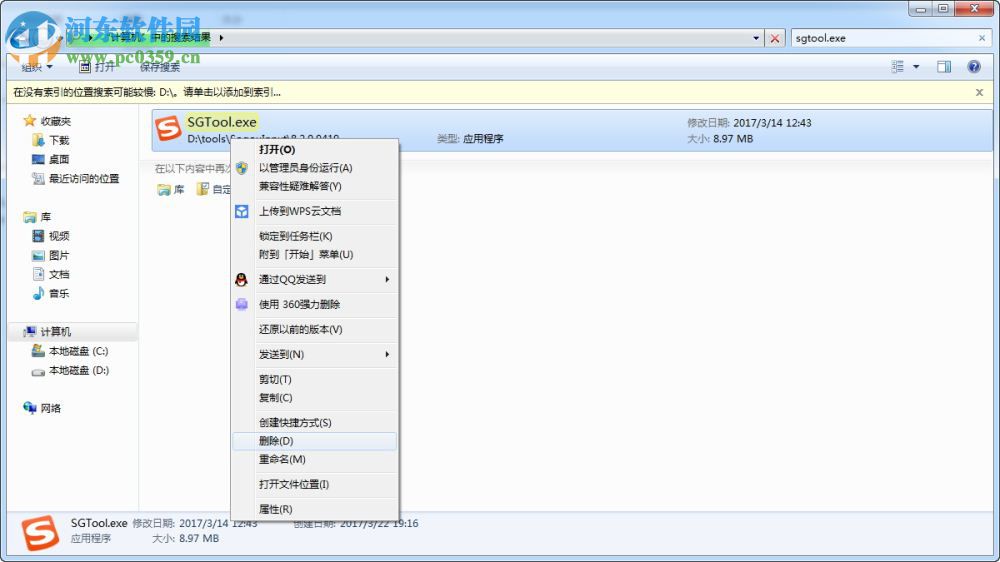Expand 通过QQ发送到 submenu arrow
Viewport: 1000px width, 562px height.
pos(387,279)
